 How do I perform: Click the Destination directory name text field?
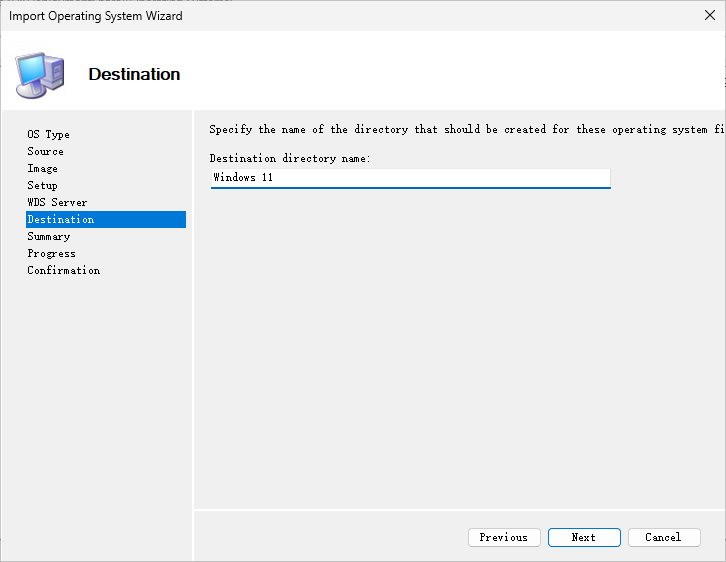point(410,177)
